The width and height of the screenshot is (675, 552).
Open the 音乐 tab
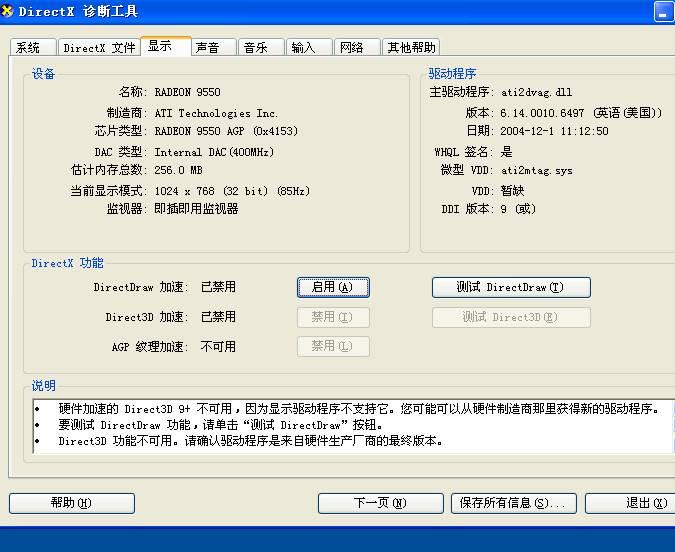coord(260,48)
